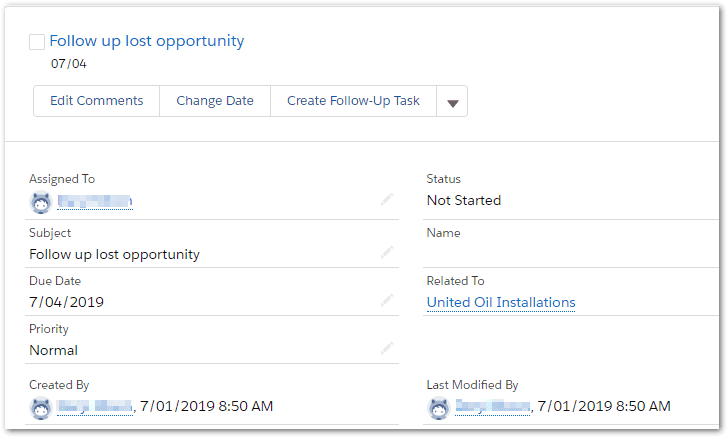Open the Created By user name link
Screen dimensions: 728x438
click(95, 407)
